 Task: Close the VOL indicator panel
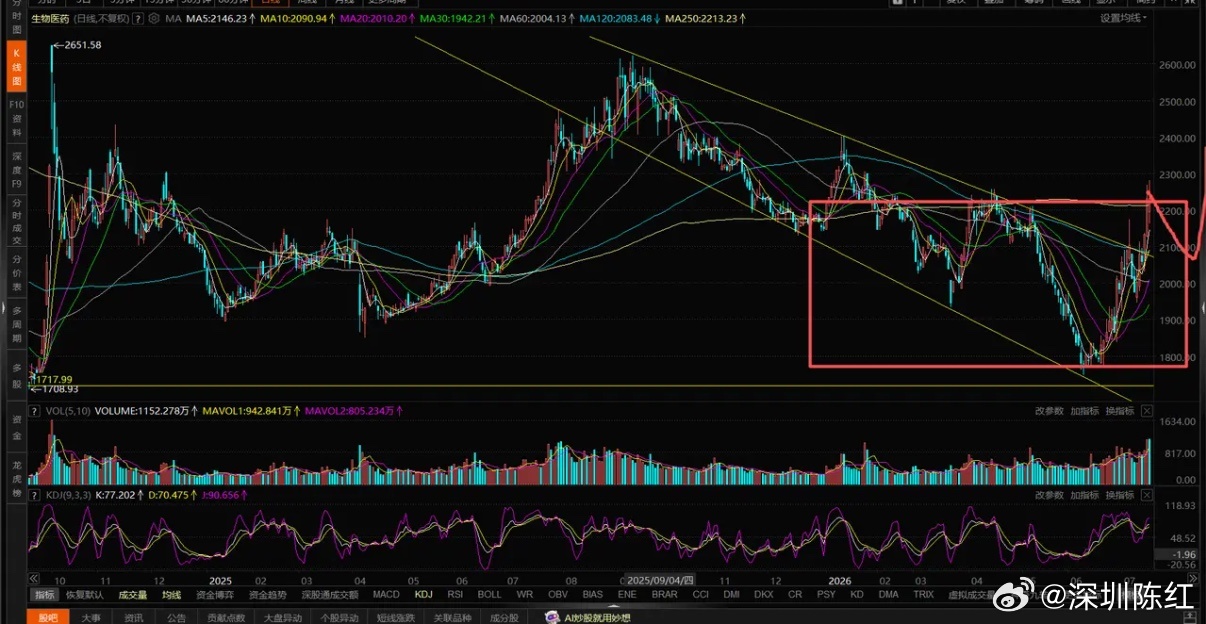1147,411
